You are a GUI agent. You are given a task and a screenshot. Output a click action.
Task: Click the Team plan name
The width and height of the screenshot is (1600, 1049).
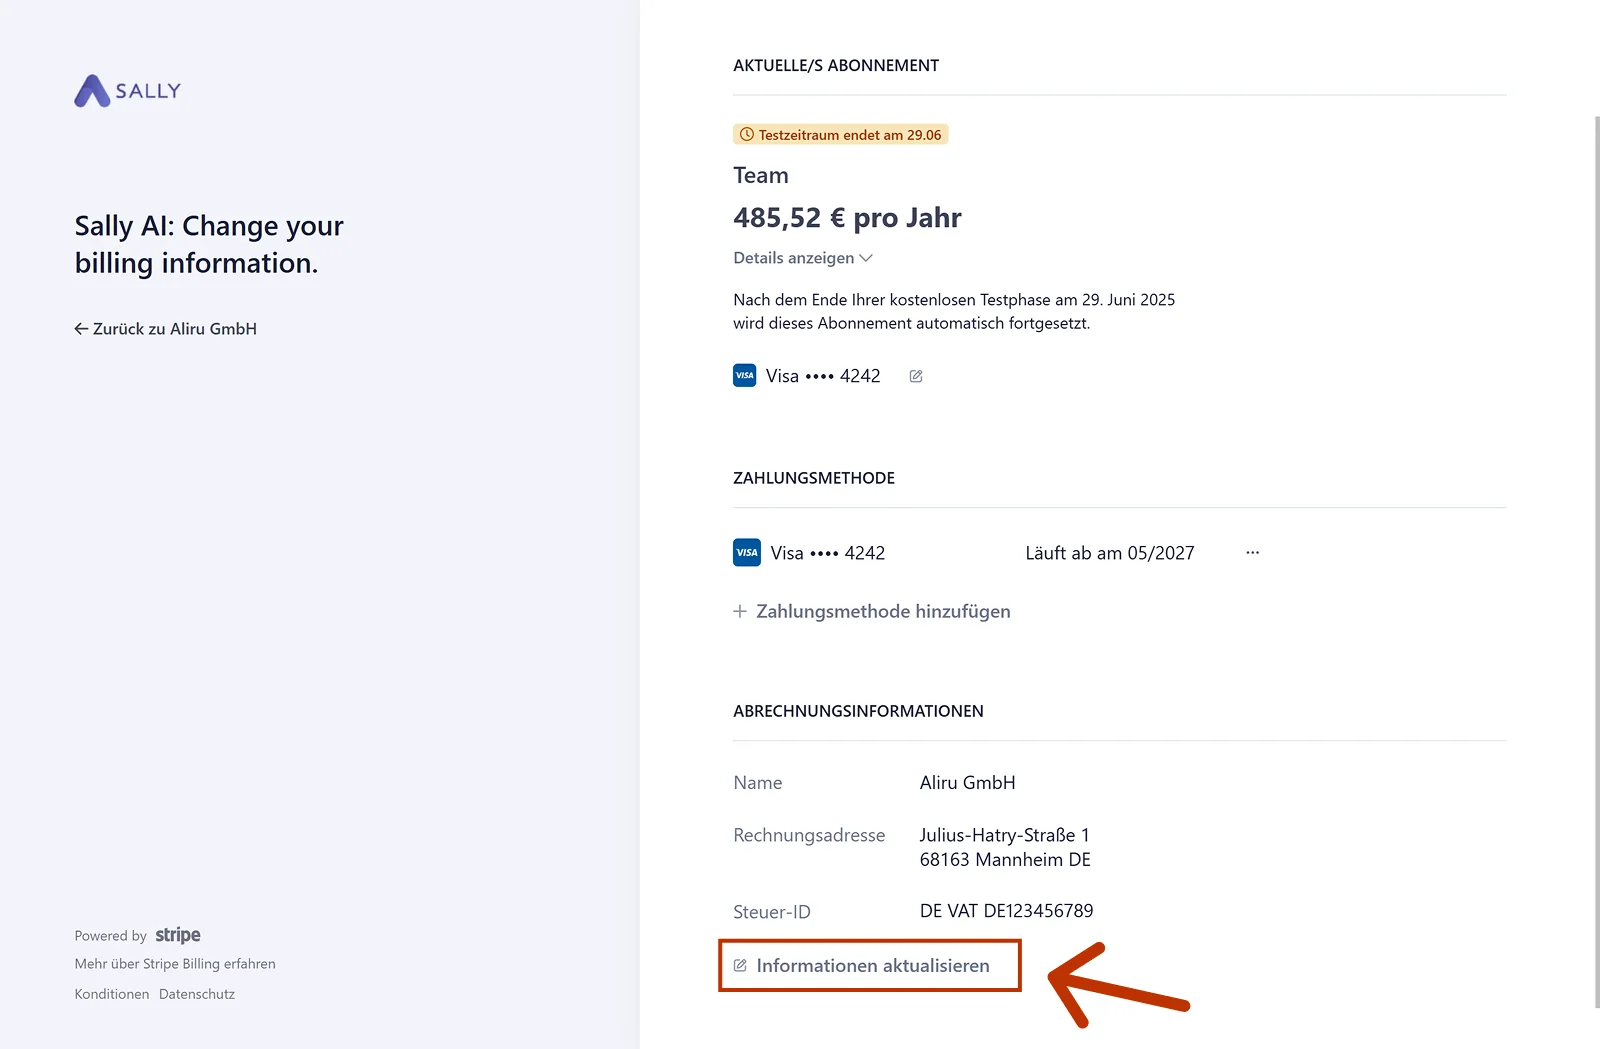coord(761,176)
